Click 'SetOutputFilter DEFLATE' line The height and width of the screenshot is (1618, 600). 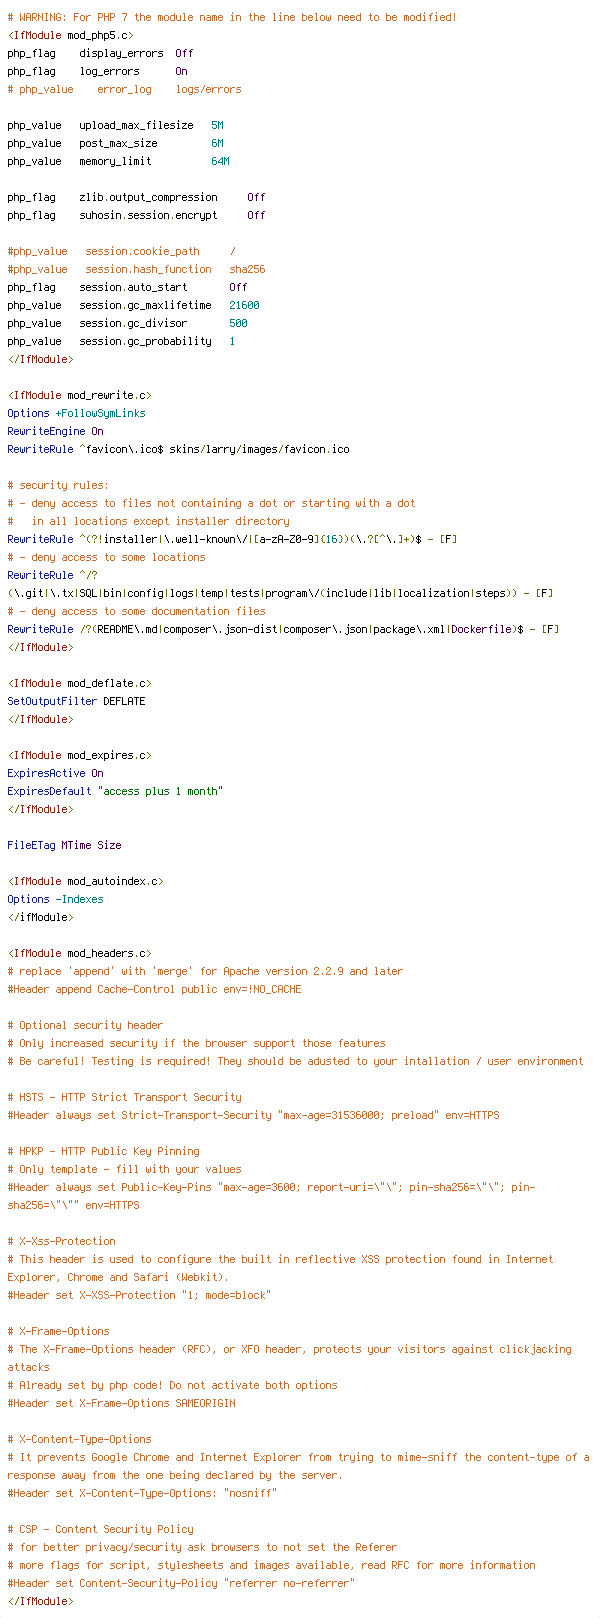pos(76,701)
